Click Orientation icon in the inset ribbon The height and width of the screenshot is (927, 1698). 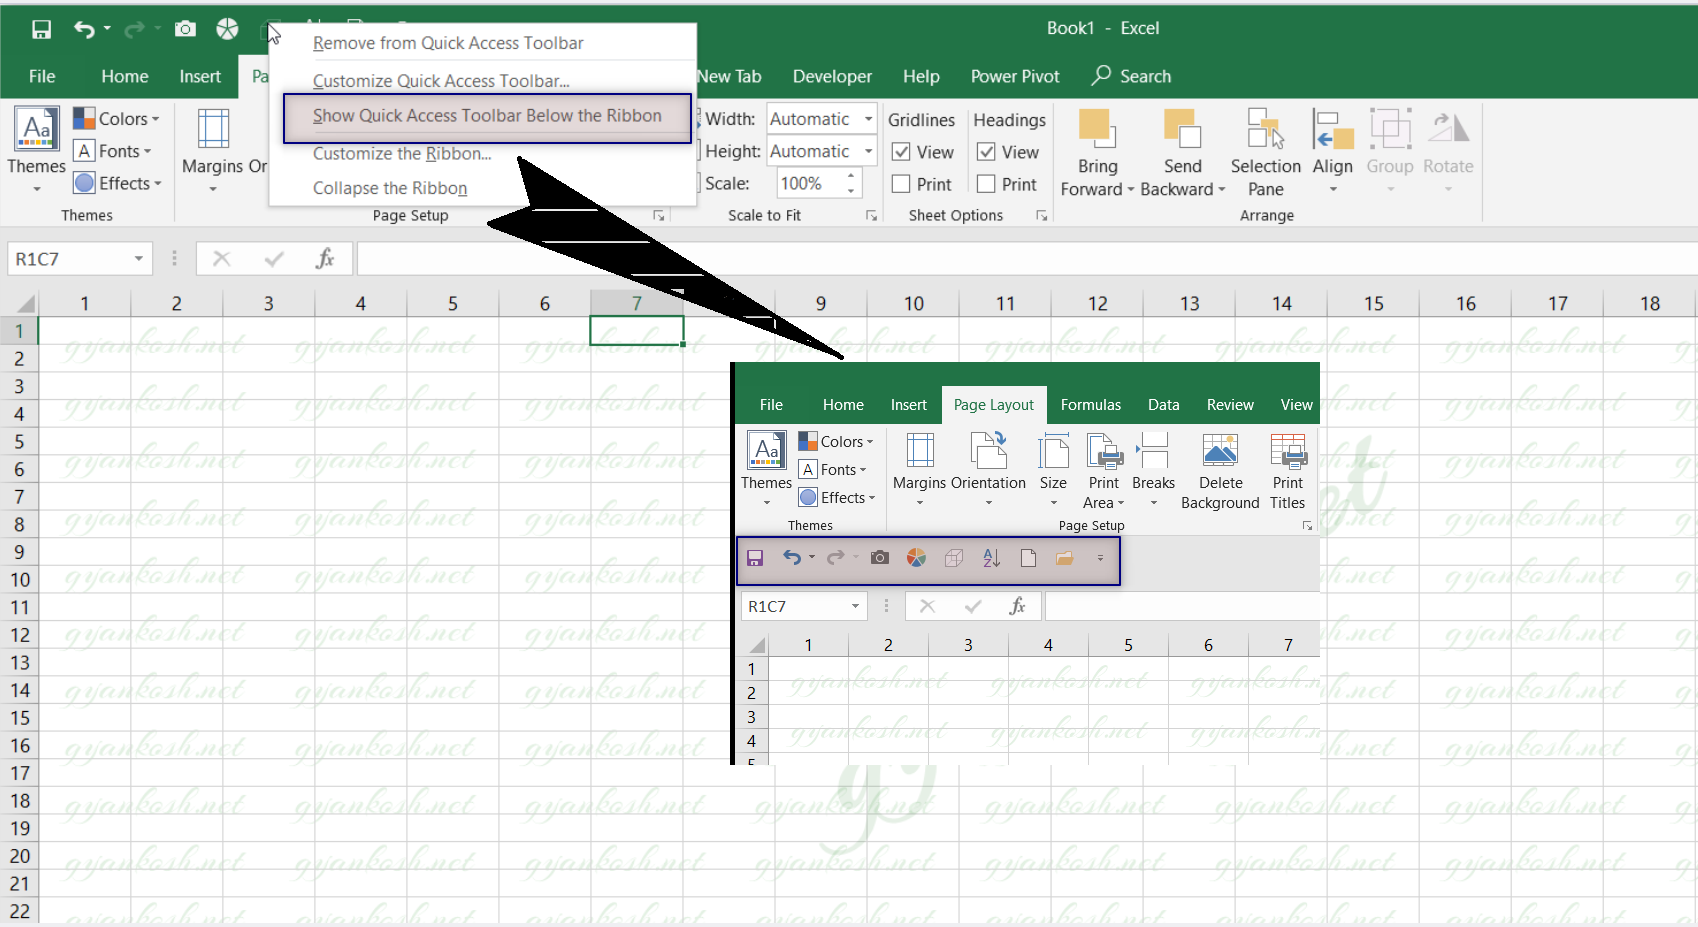pos(989,450)
